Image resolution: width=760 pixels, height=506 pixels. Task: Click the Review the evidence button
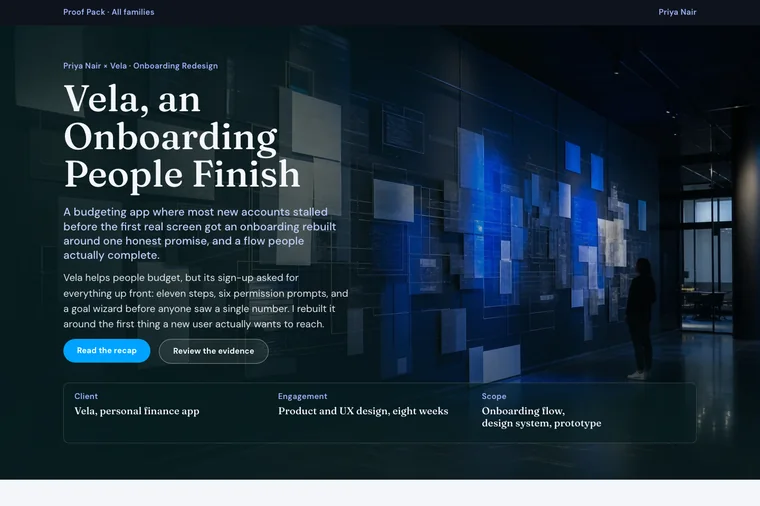(x=213, y=351)
